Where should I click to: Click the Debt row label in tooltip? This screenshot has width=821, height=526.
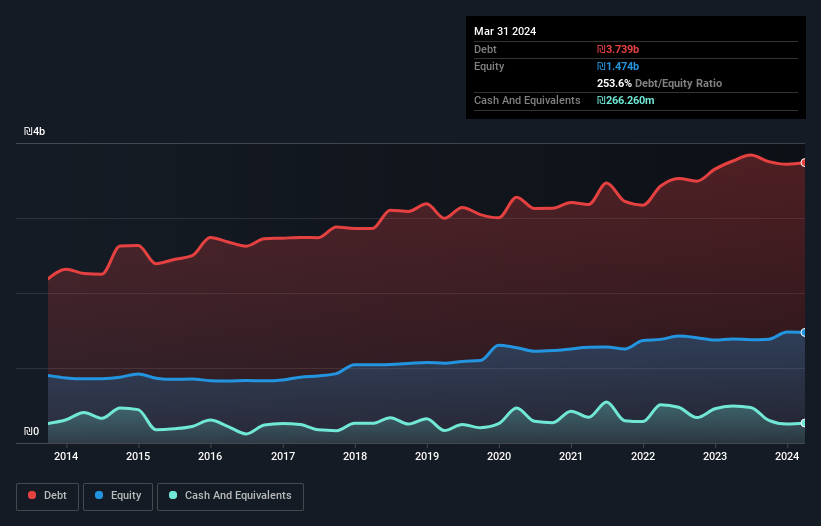click(x=485, y=49)
